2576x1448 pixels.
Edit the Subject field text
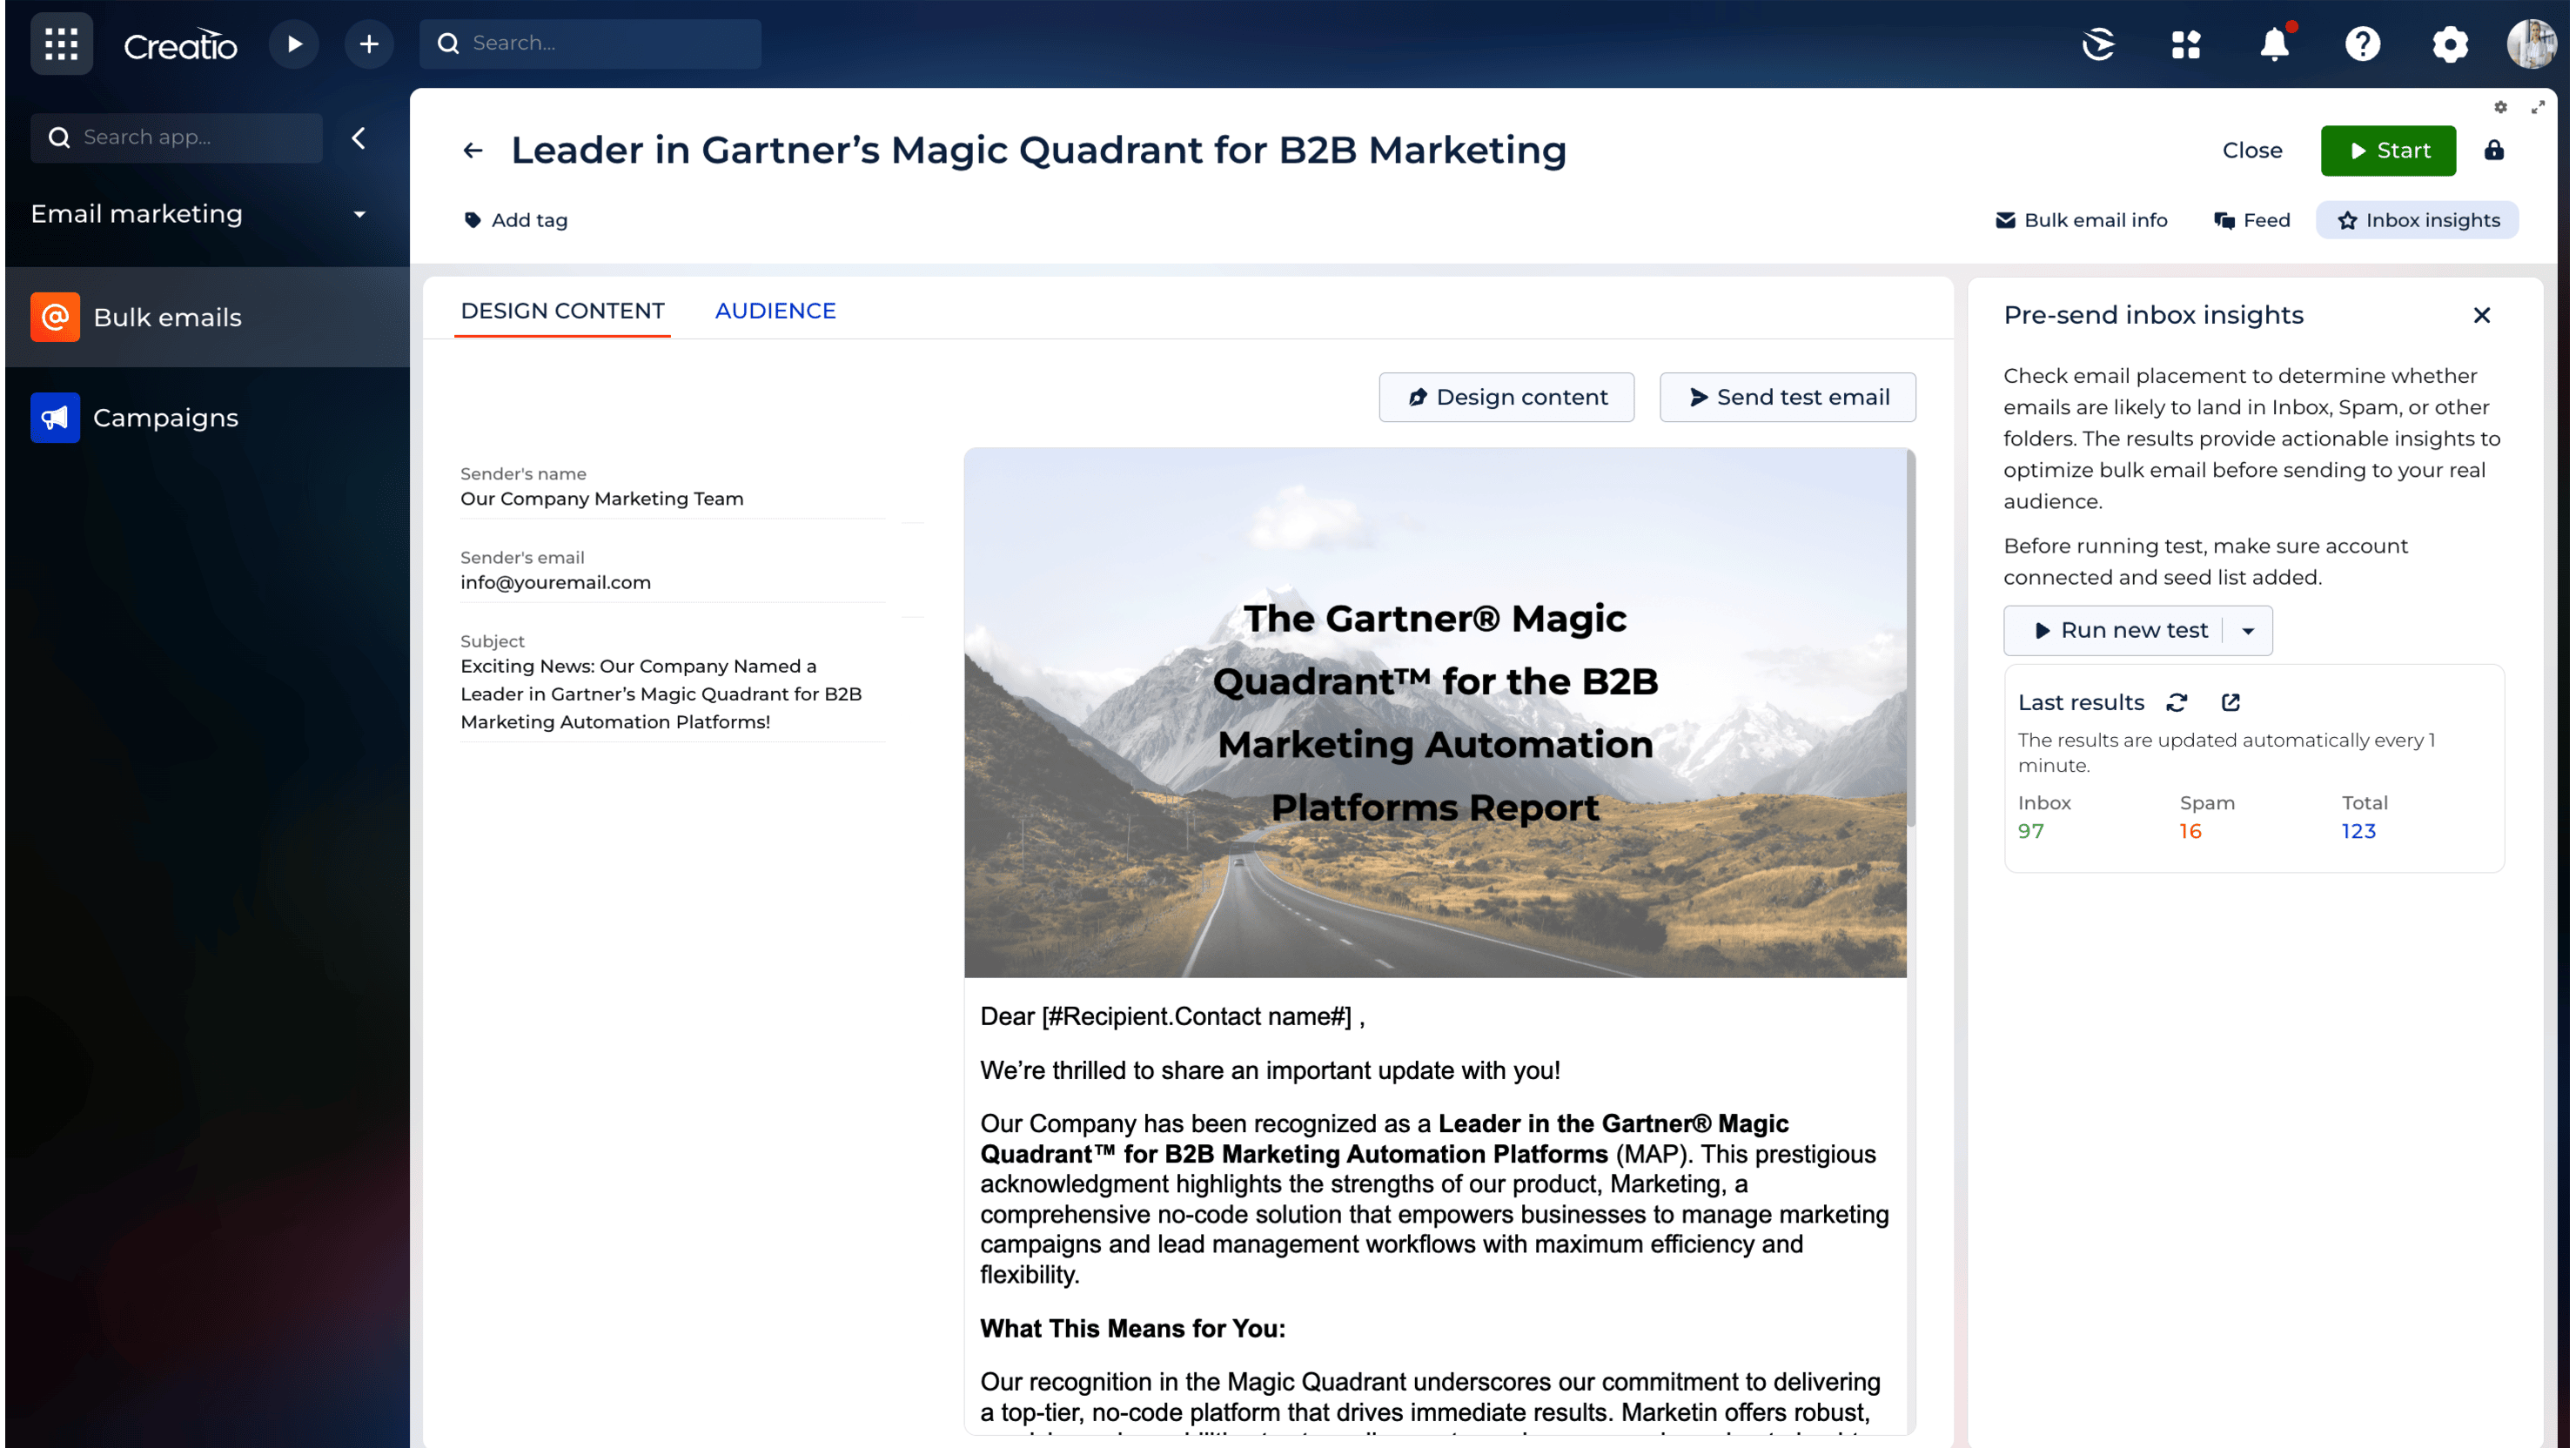pos(672,694)
